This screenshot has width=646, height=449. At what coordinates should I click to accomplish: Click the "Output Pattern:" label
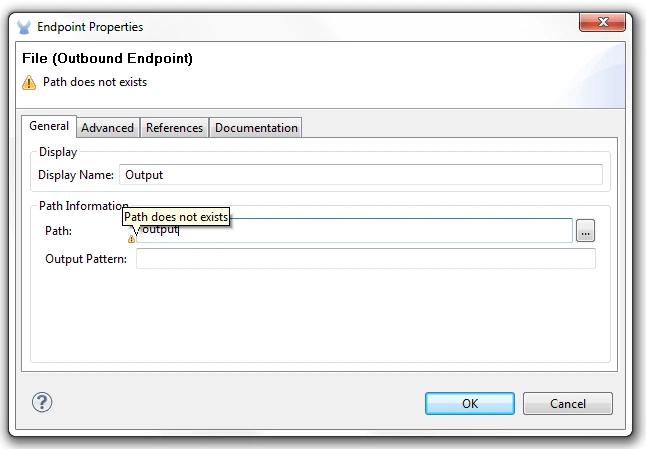(86, 259)
